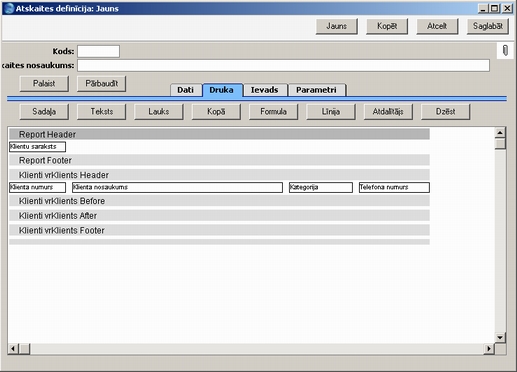Click the Jauns button
The height and width of the screenshot is (372, 517).
tap(336, 26)
